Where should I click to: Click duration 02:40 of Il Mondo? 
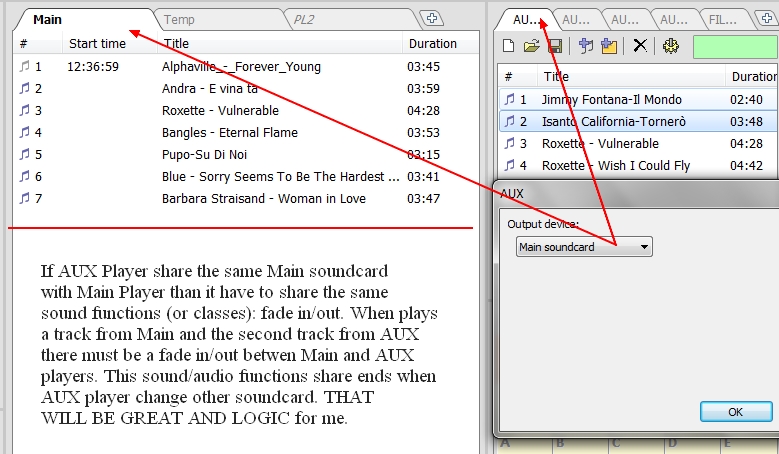tap(746, 99)
